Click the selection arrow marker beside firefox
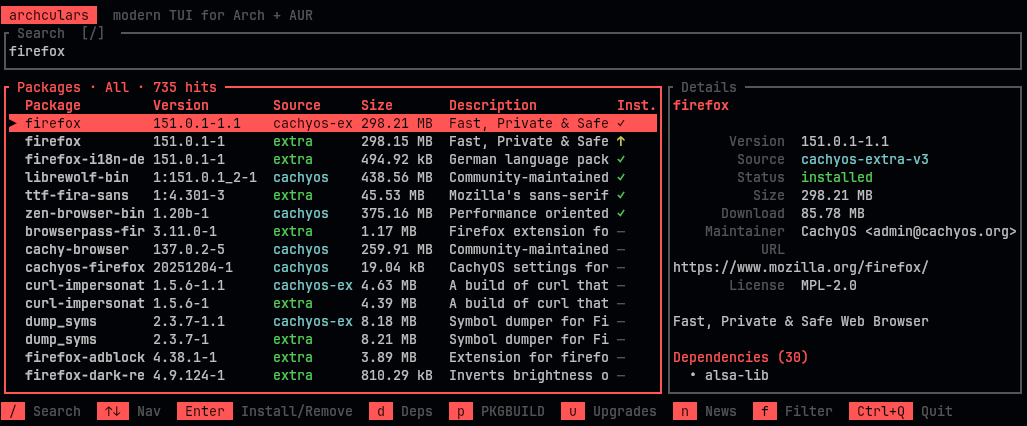The height and width of the screenshot is (426, 1027). click(13, 123)
